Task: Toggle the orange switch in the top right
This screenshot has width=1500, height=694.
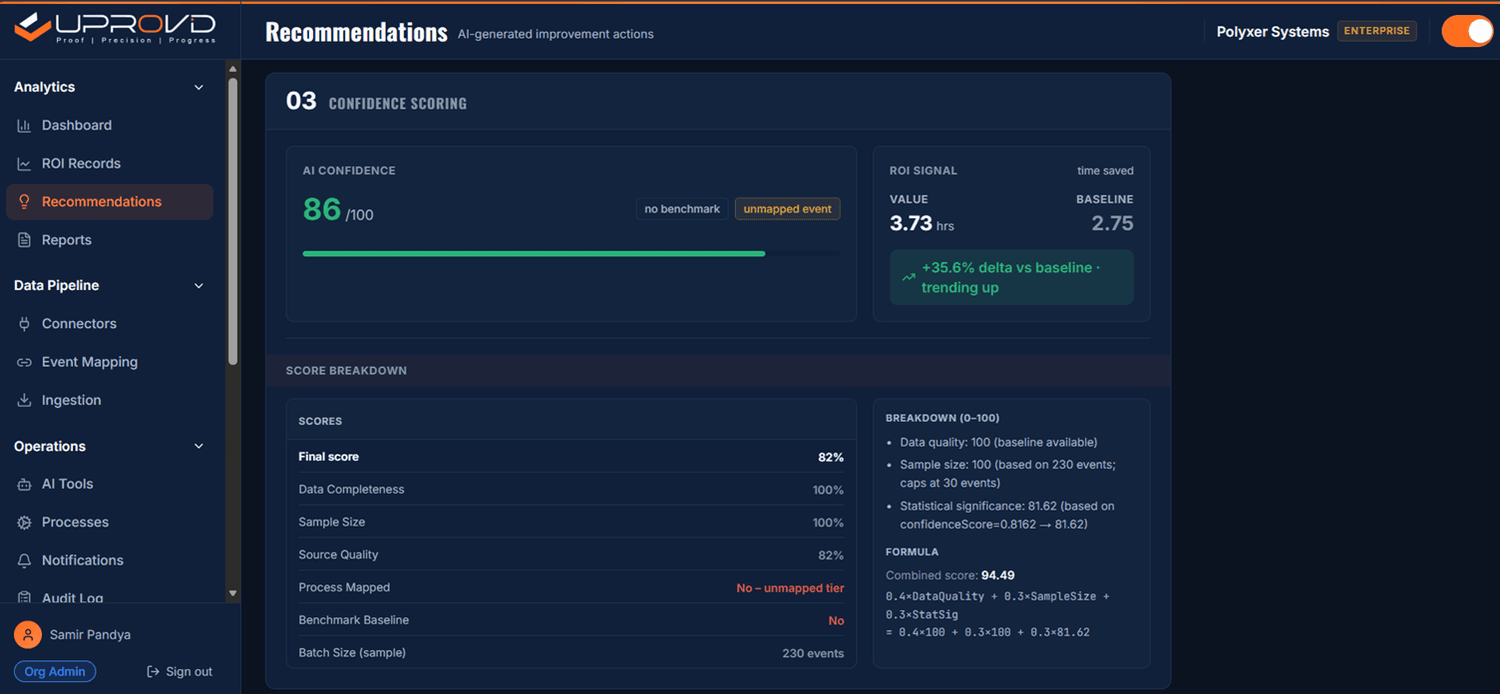Action: (1467, 31)
